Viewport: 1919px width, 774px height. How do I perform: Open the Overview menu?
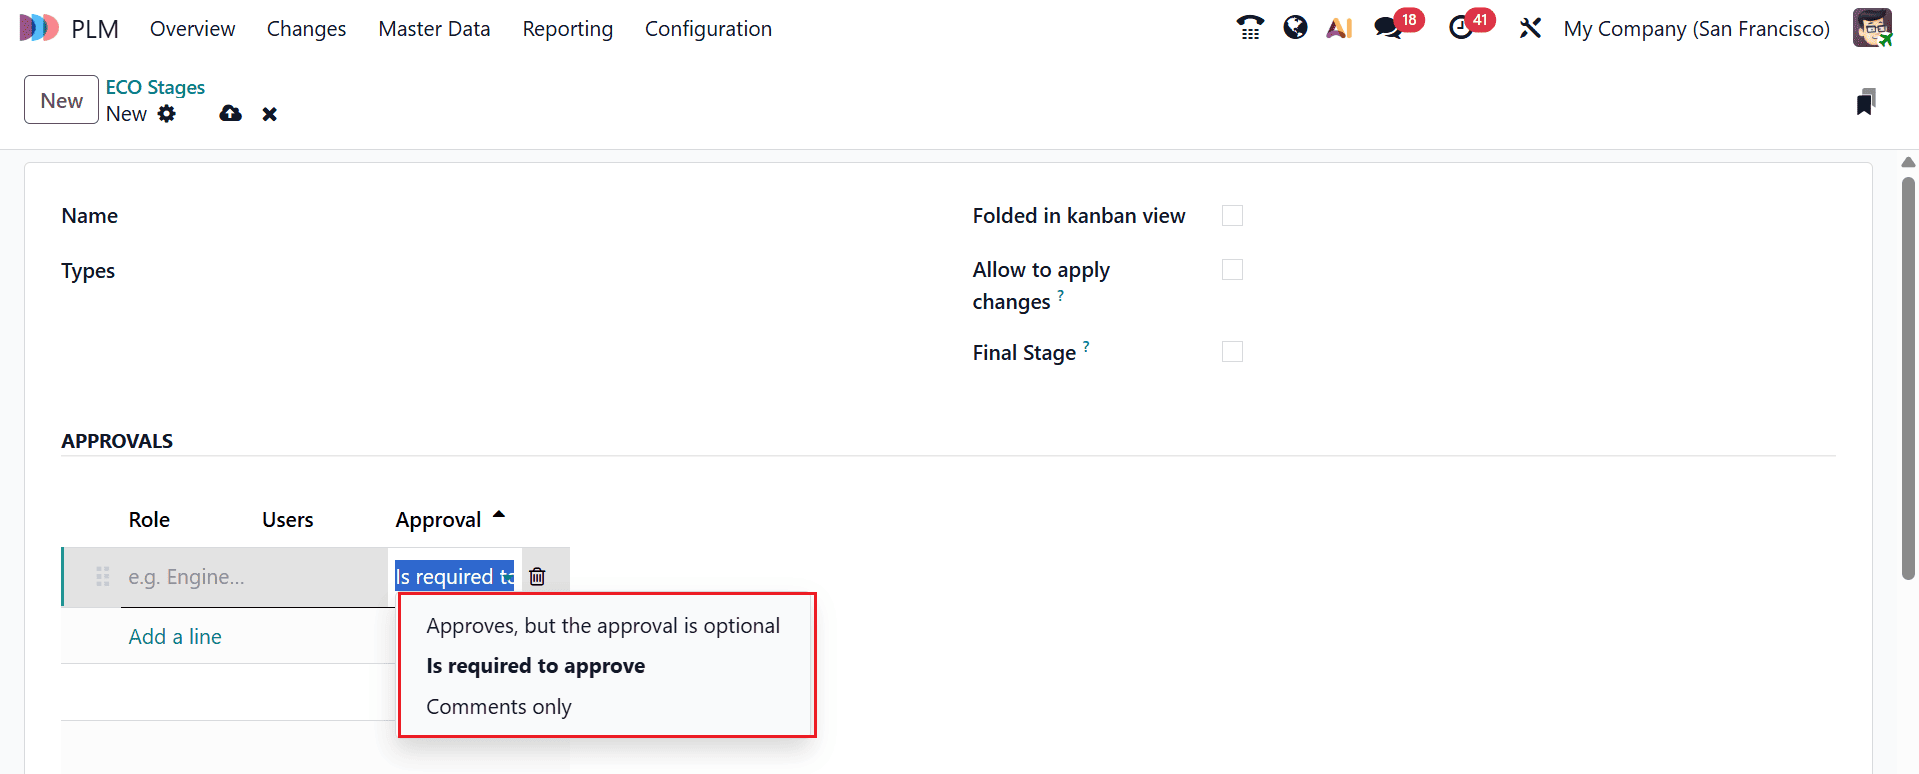192,29
